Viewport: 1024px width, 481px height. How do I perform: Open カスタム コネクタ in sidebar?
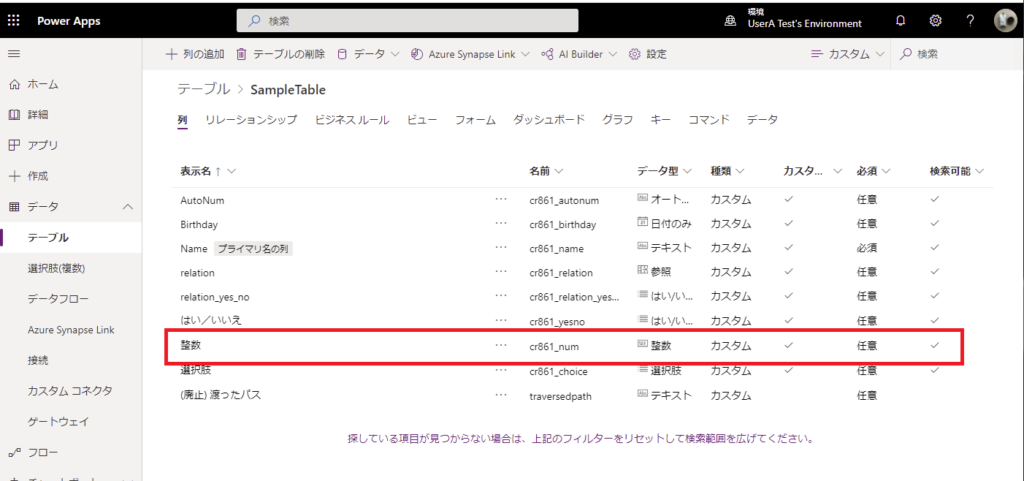click(71, 391)
